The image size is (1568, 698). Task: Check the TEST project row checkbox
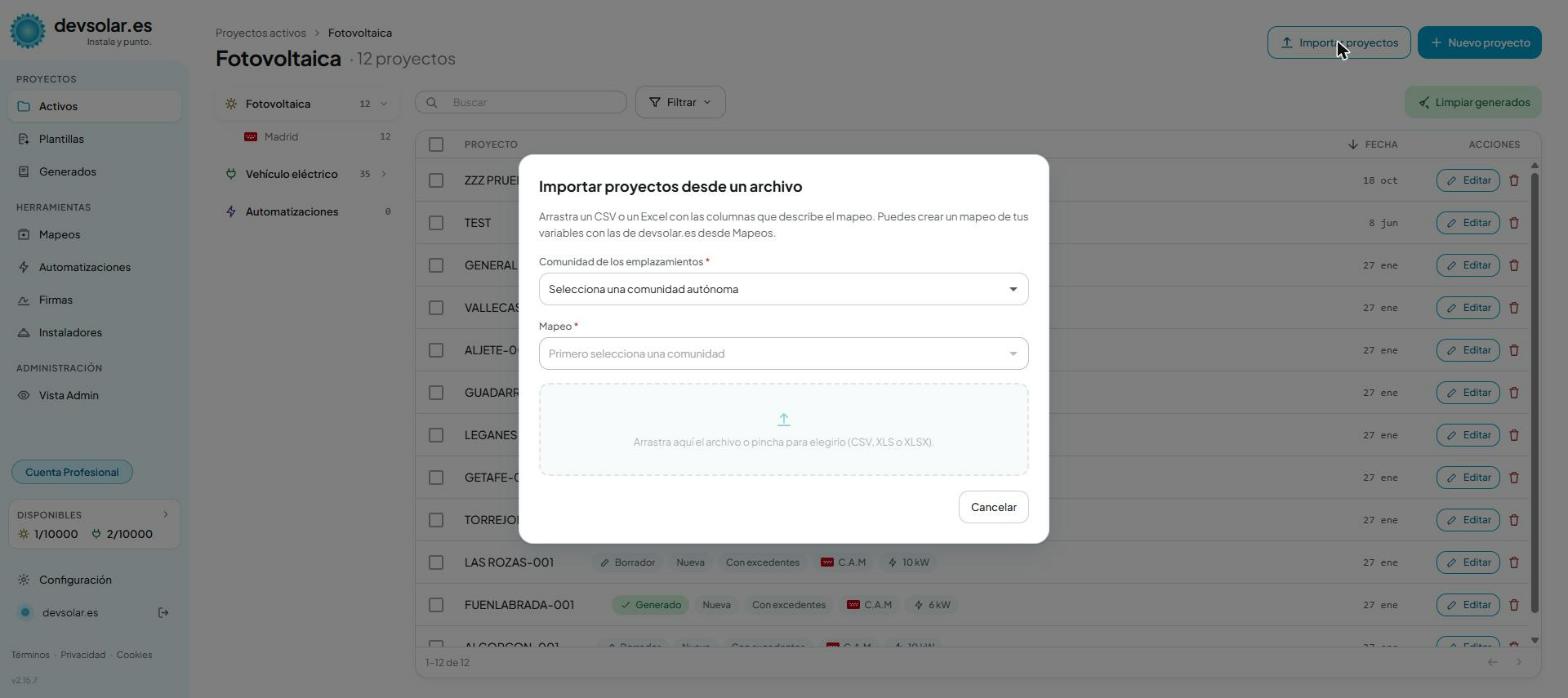[436, 222]
